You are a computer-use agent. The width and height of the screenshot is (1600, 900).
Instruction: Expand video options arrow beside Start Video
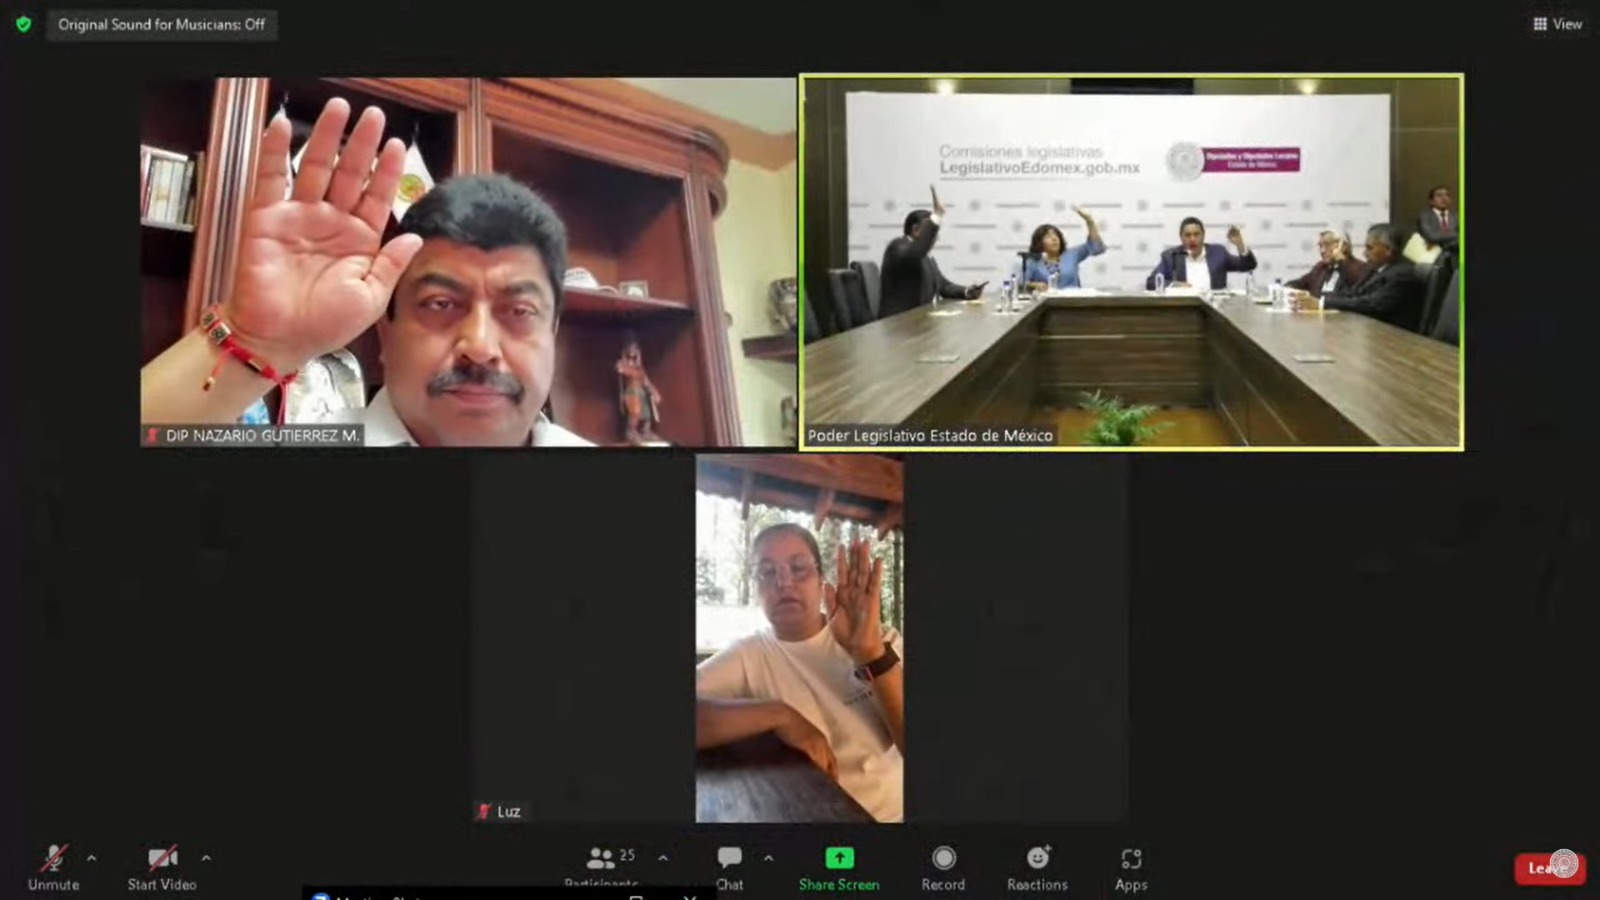point(206,858)
